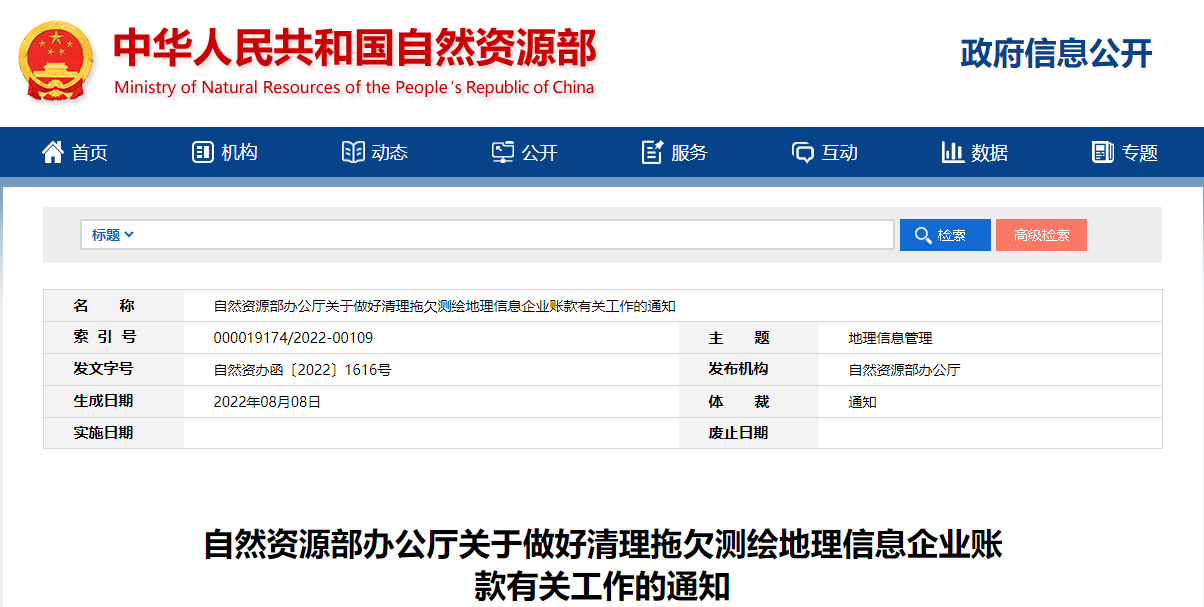The height and width of the screenshot is (607, 1204).
Task: Click the national emblem logo
Action: click(x=56, y=61)
